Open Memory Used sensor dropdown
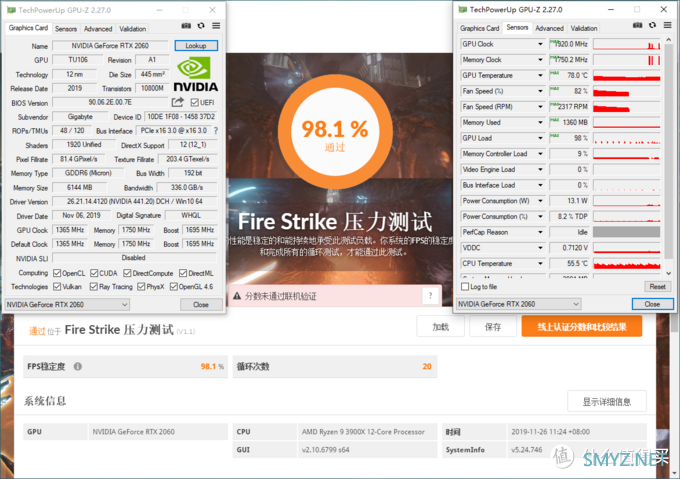 click(x=540, y=122)
